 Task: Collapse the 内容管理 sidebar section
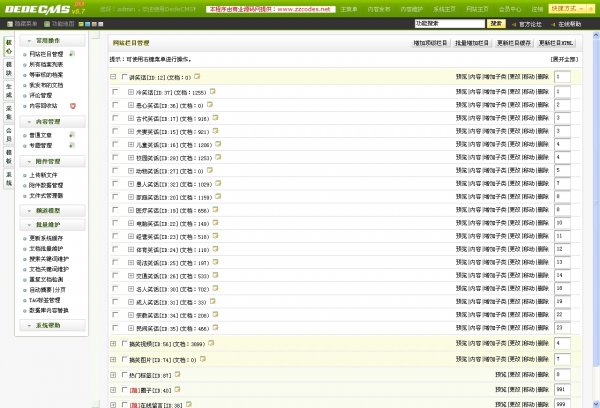coord(52,122)
